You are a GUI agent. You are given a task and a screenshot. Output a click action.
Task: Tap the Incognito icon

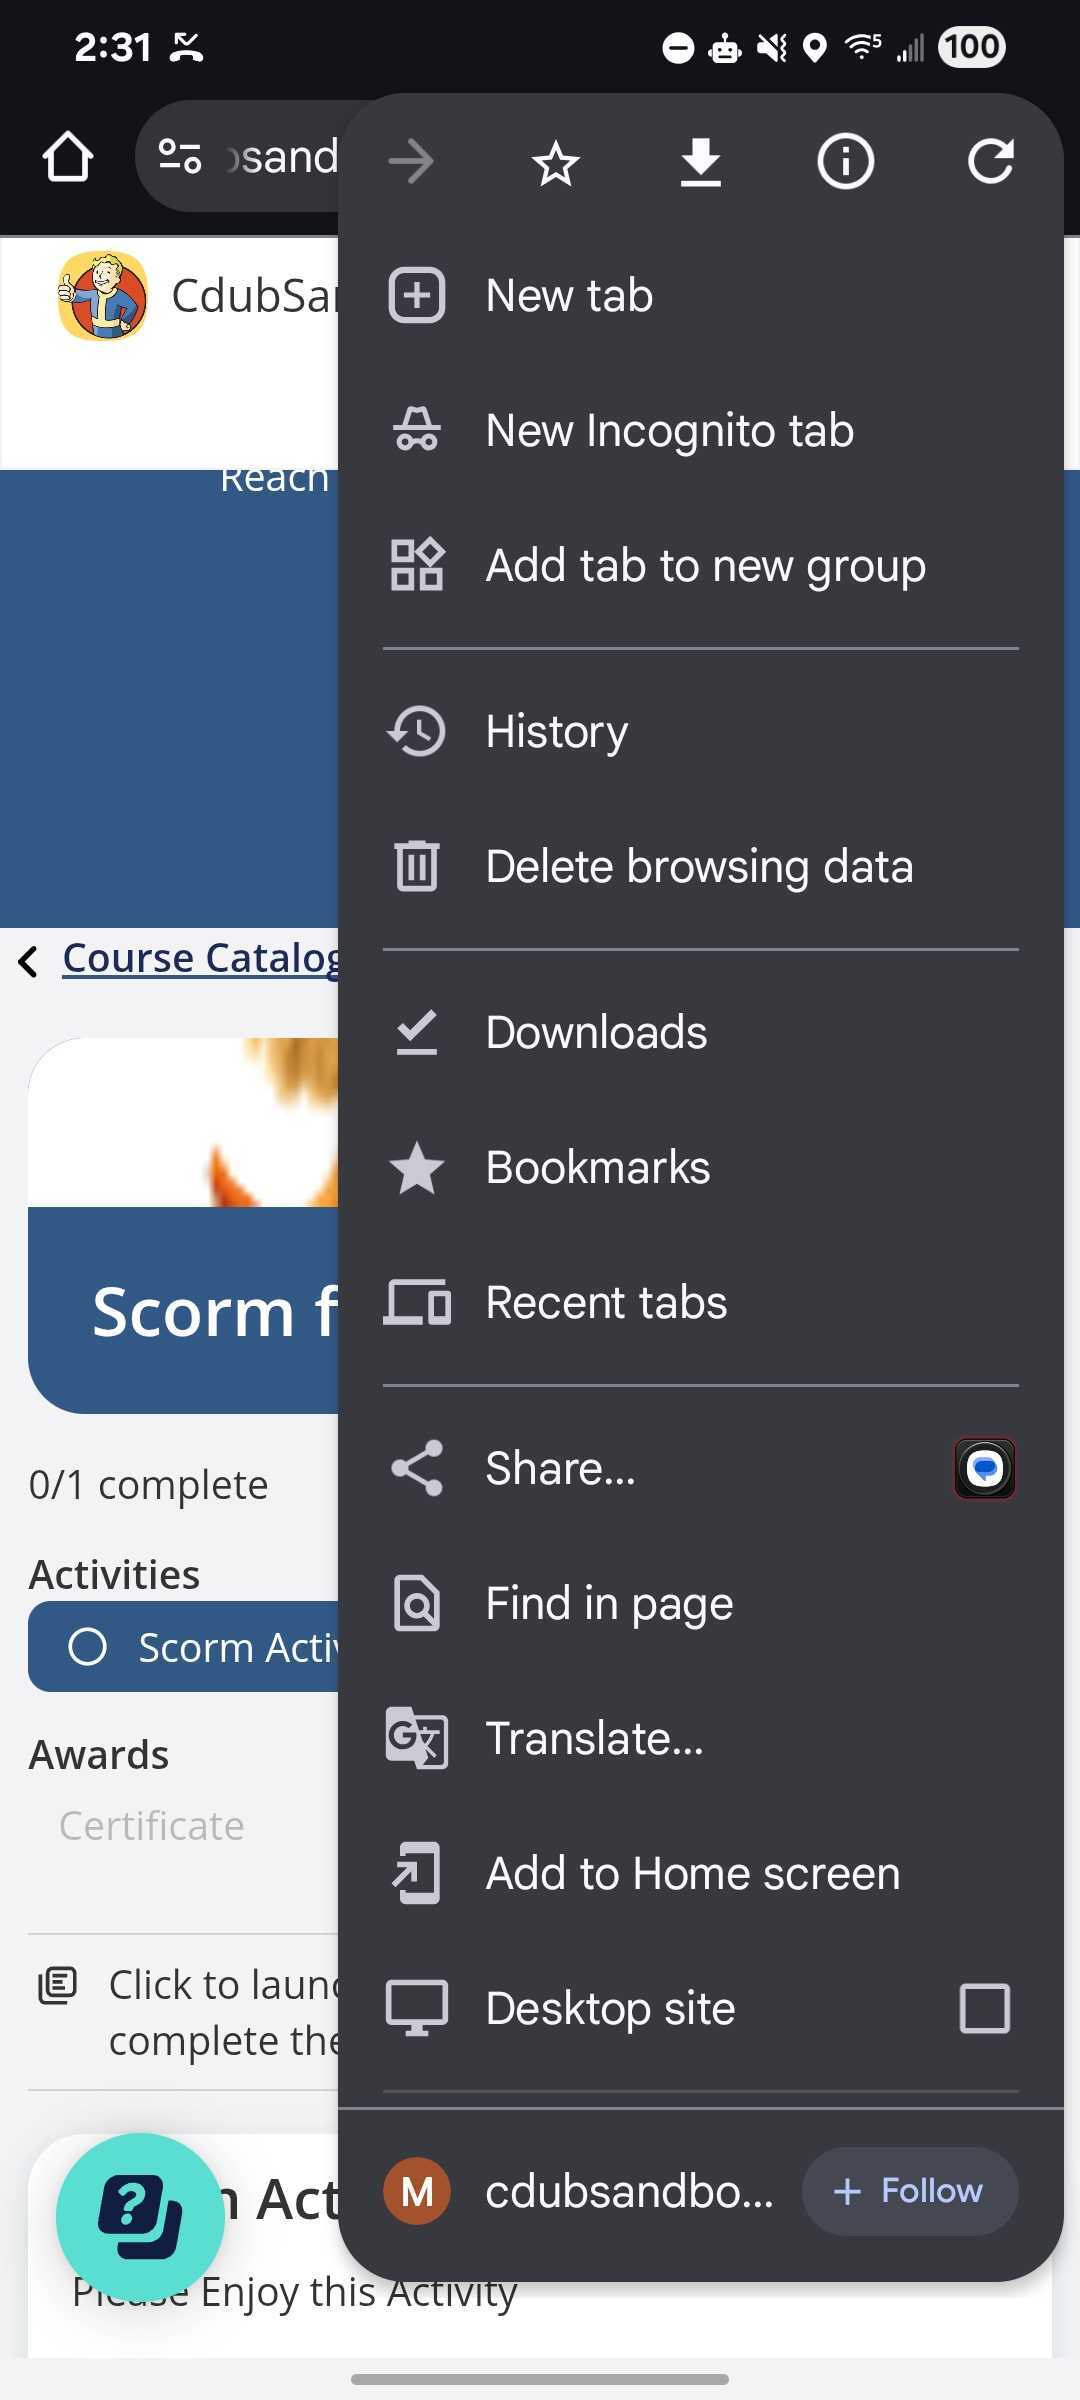[417, 430]
